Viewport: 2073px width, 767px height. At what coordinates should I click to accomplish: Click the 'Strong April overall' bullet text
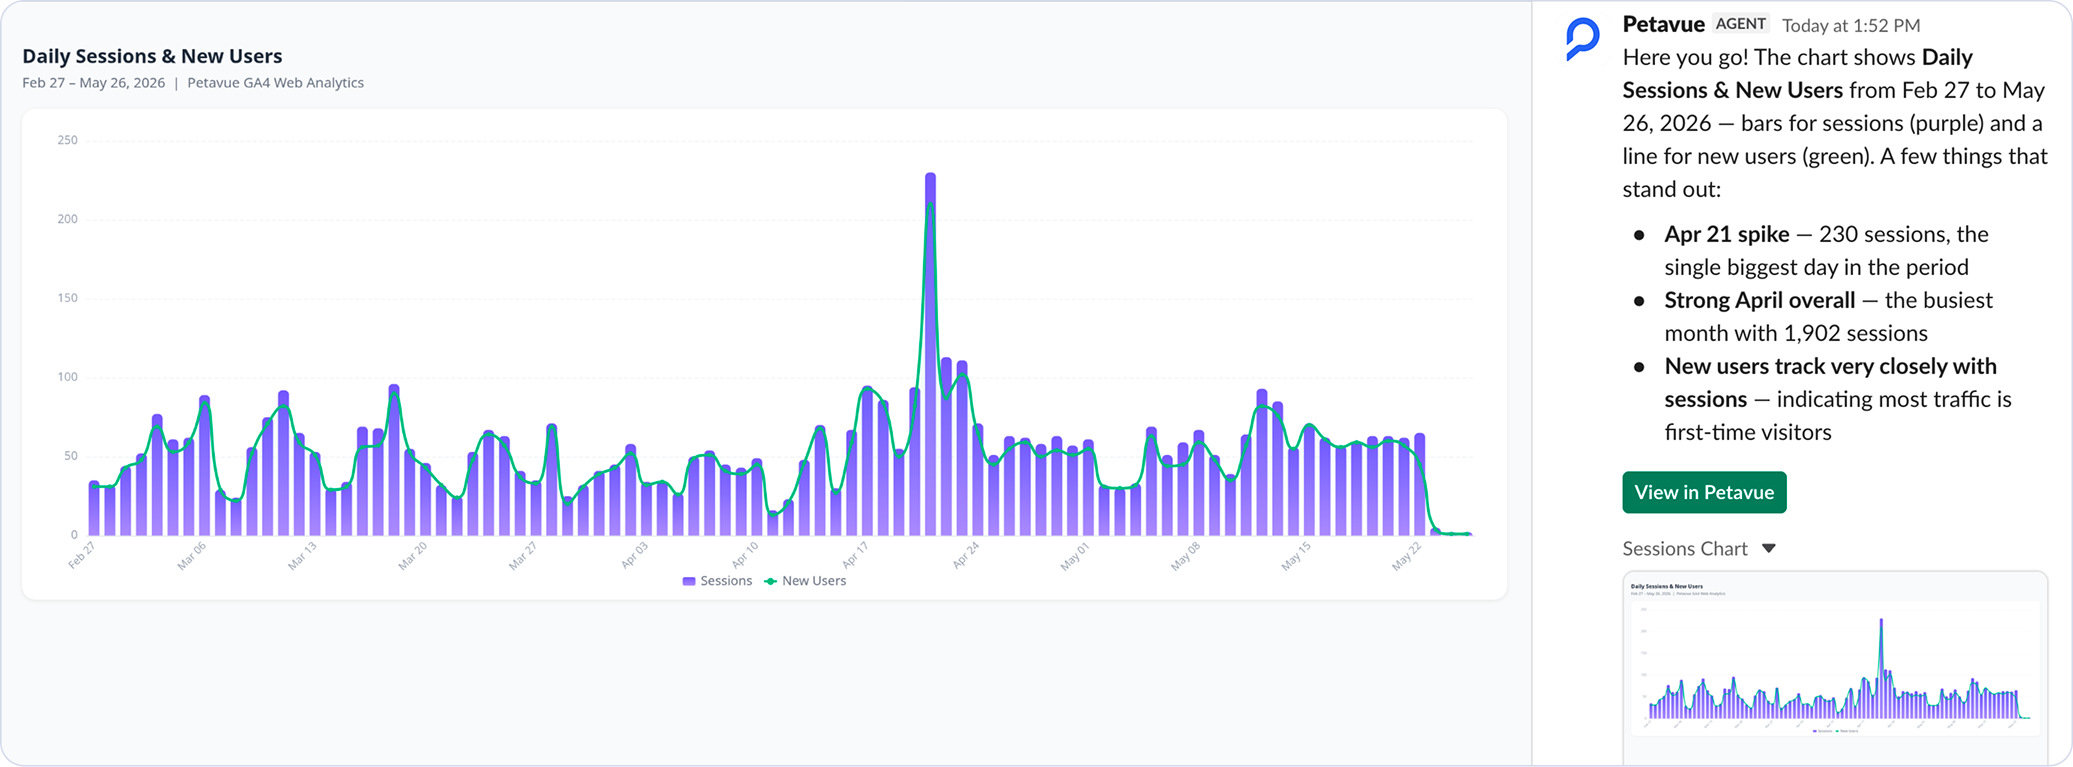(x=1759, y=300)
